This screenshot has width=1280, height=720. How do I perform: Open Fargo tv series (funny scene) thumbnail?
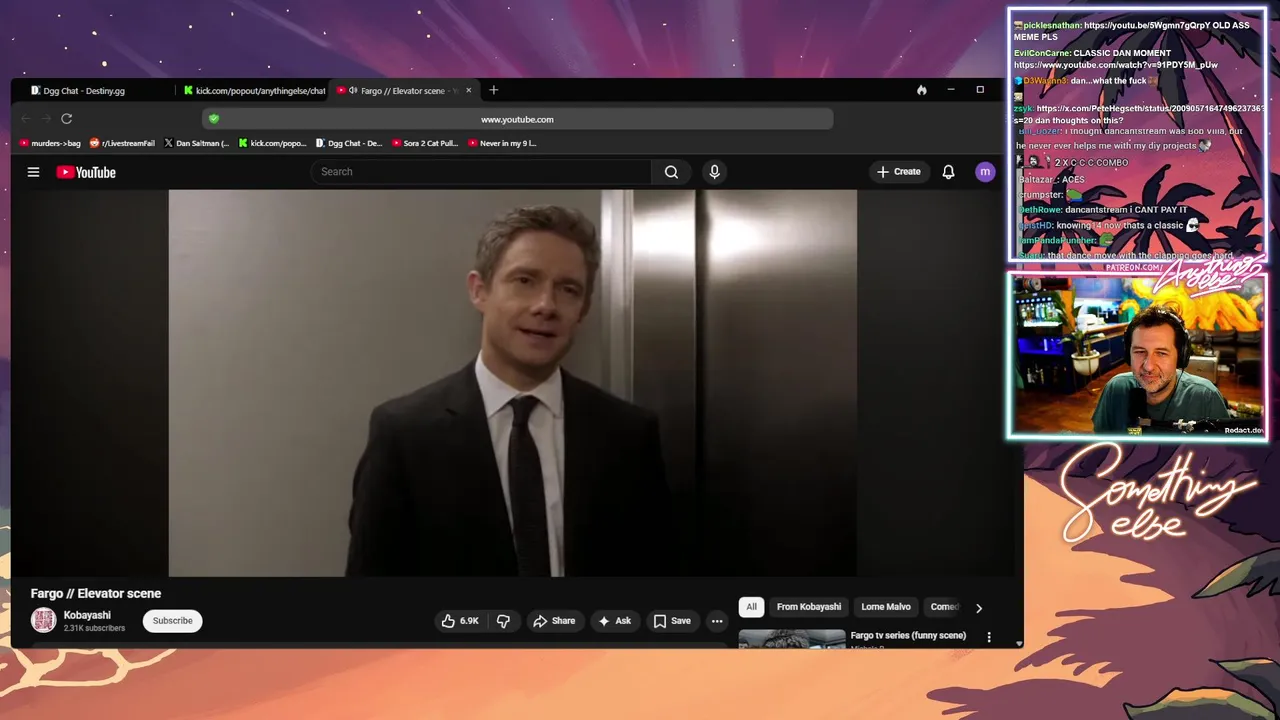click(x=792, y=639)
